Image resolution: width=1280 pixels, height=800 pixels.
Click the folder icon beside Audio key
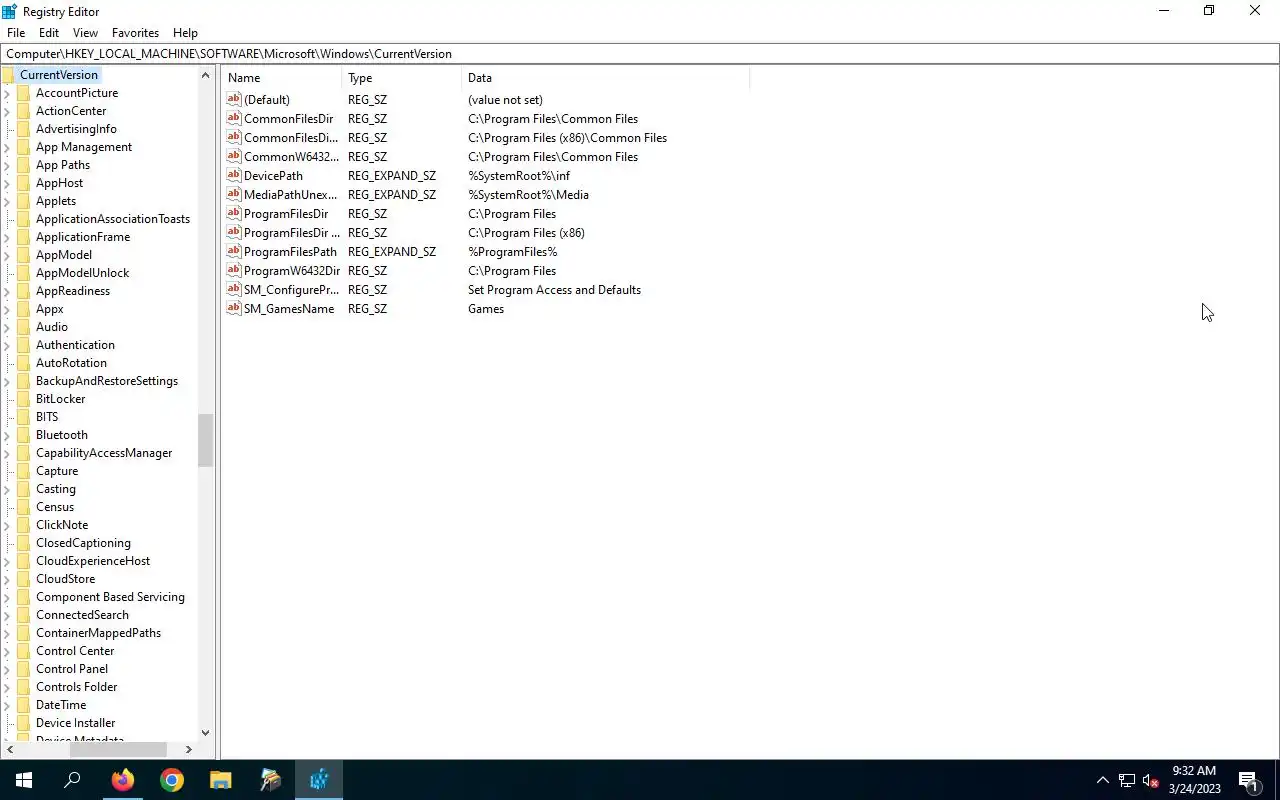coord(24,327)
